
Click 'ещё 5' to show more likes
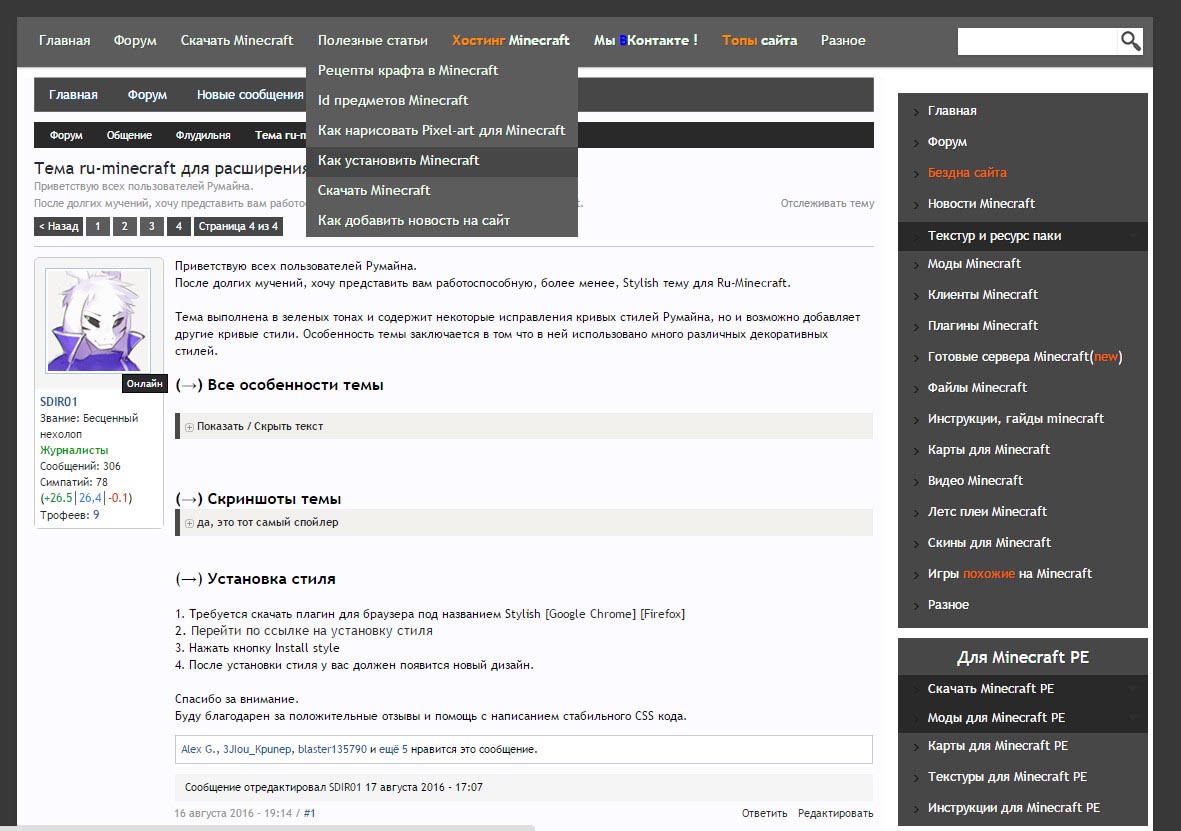pyautogui.click(x=393, y=750)
